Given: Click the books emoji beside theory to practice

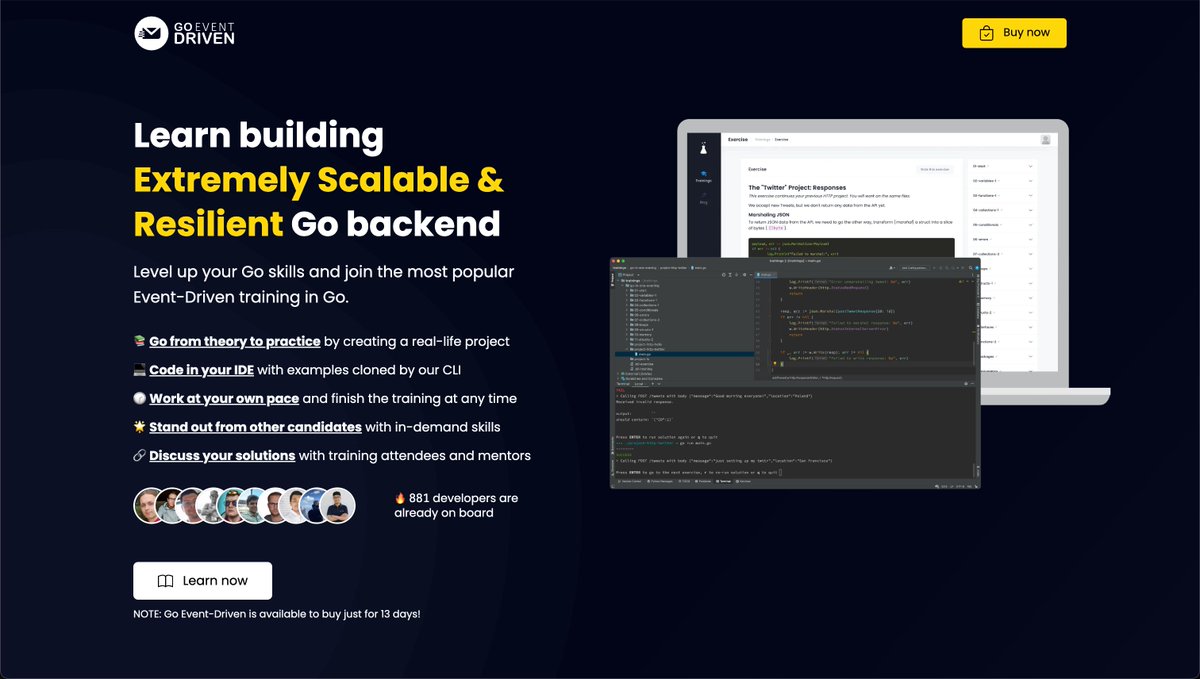Looking at the screenshot, I should coord(139,342).
